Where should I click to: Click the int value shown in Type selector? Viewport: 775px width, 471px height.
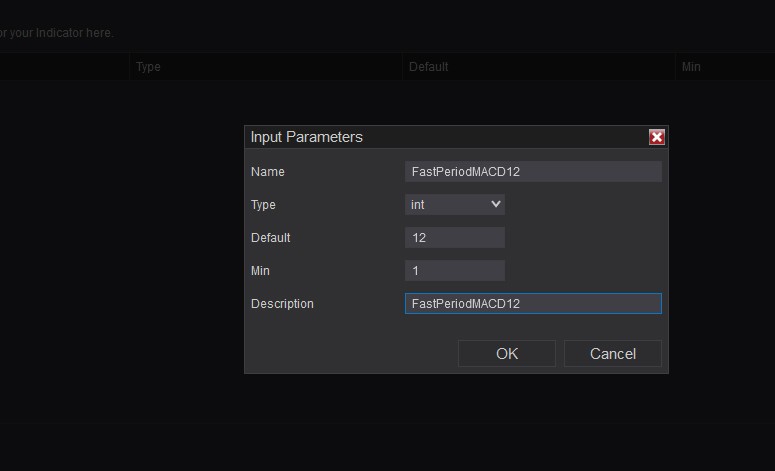click(x=418, y=205)
